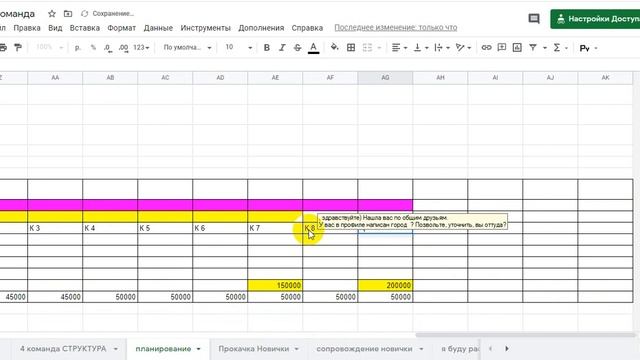The height and width of the screenshot is (360, 640).
Task: Click the merge cells icon
Action: [367, 48]
